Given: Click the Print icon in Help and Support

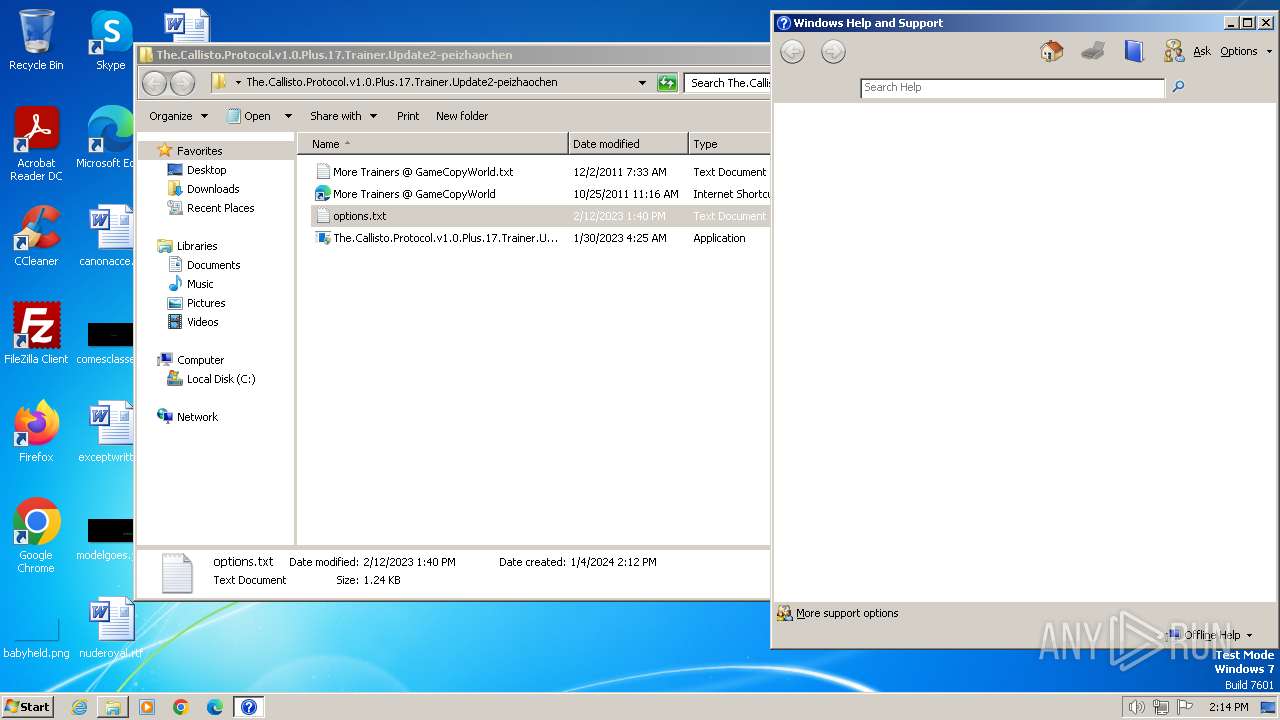Looking at the screenshot, I should pos(1093,51).
